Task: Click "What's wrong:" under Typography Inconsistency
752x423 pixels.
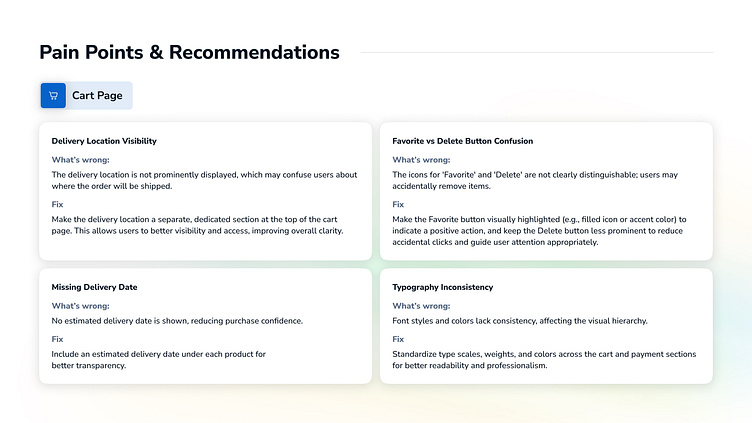Action: point(421,306)
